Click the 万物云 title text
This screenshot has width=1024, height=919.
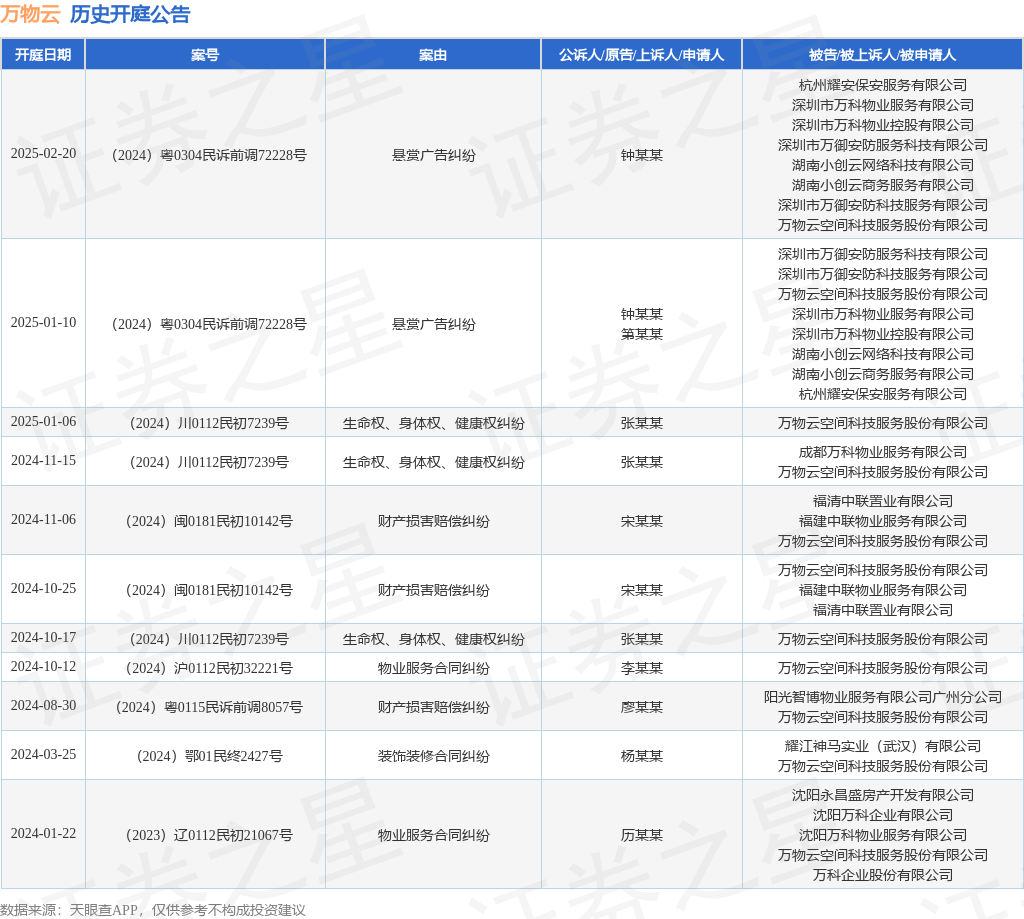pos(30,14)
